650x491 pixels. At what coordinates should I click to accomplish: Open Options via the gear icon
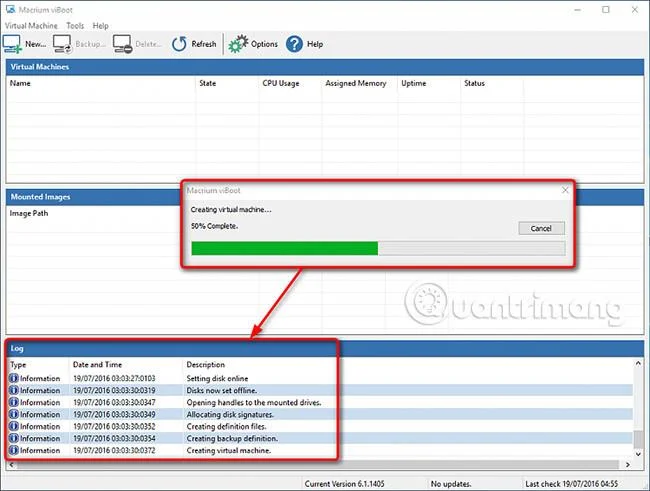[x=238, y=44]
